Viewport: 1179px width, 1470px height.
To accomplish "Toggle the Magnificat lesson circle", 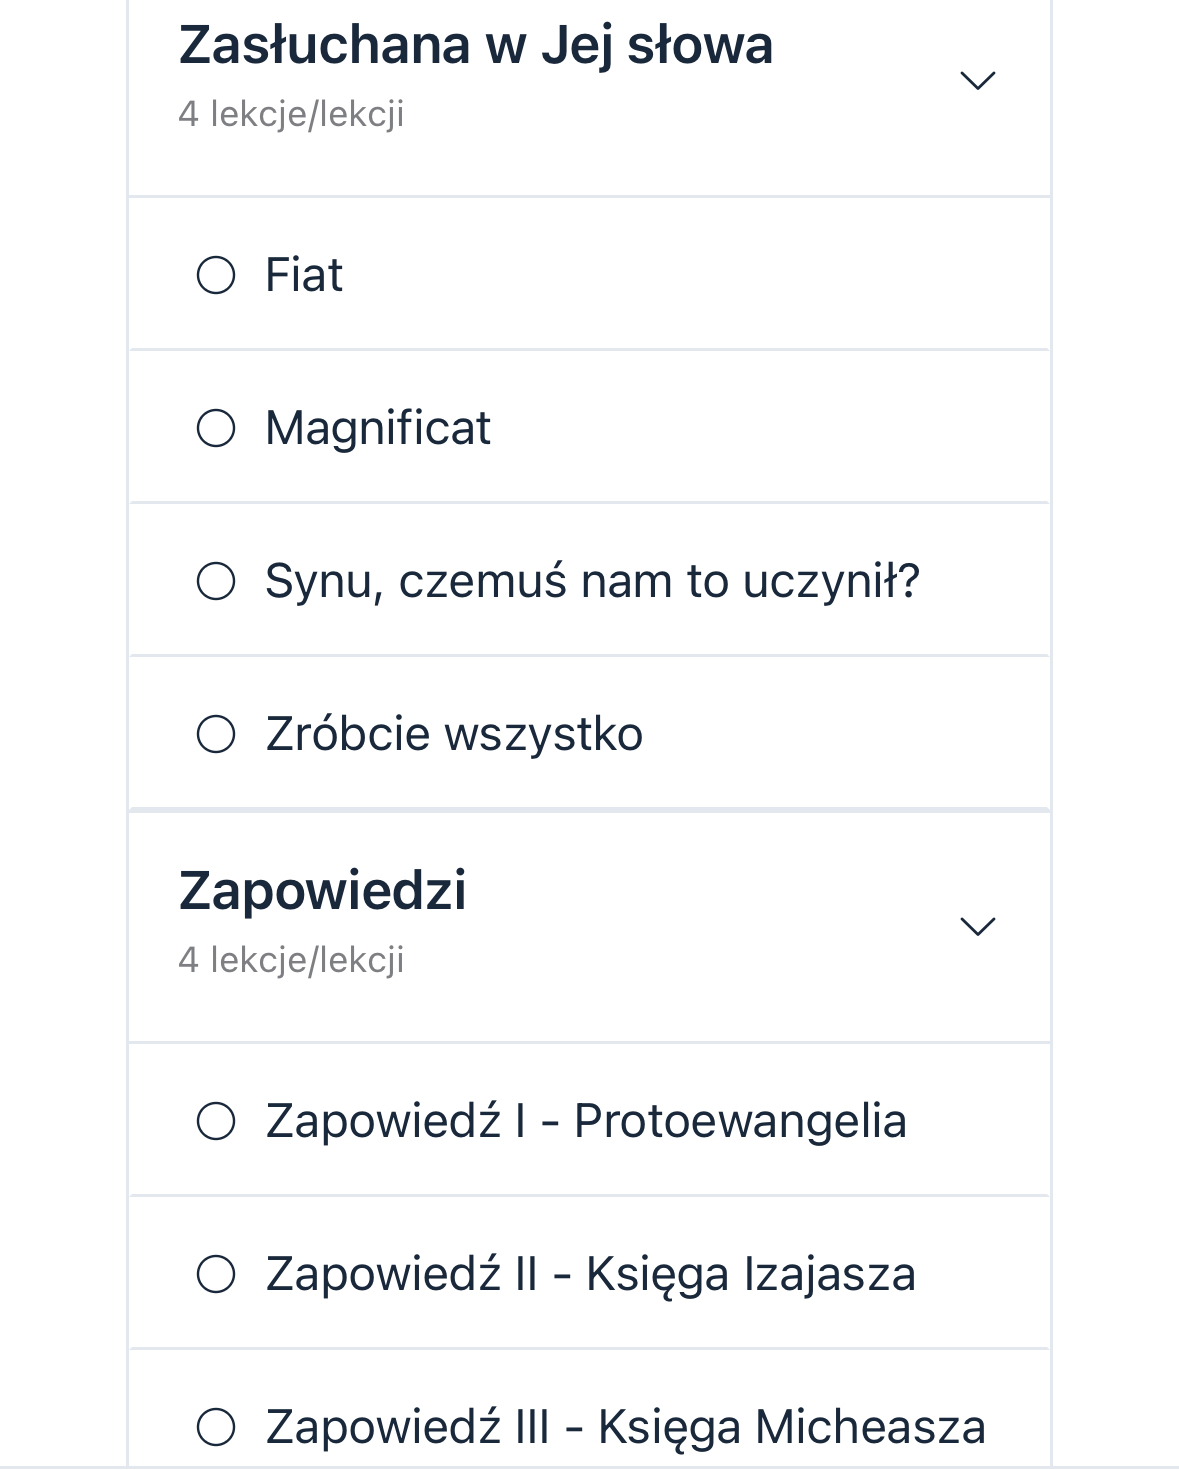I will pos(216,428).
